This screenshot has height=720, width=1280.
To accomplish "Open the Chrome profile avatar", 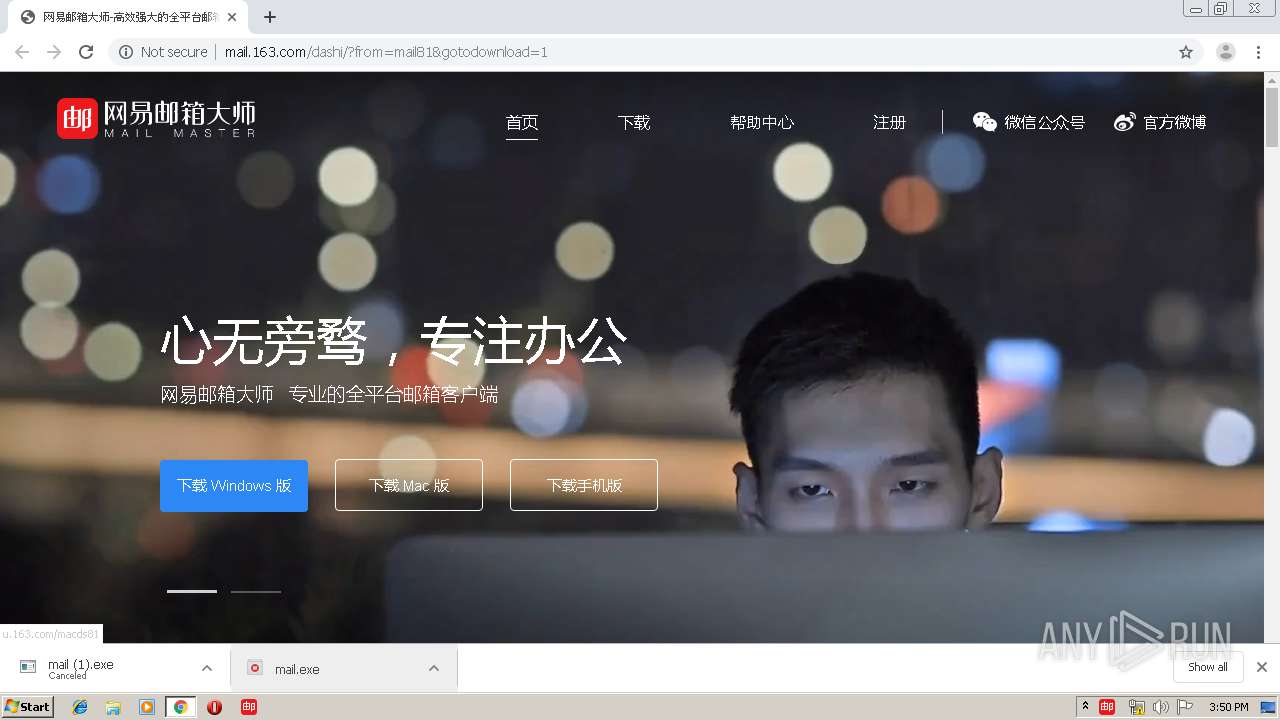I will coord(1226,52).
